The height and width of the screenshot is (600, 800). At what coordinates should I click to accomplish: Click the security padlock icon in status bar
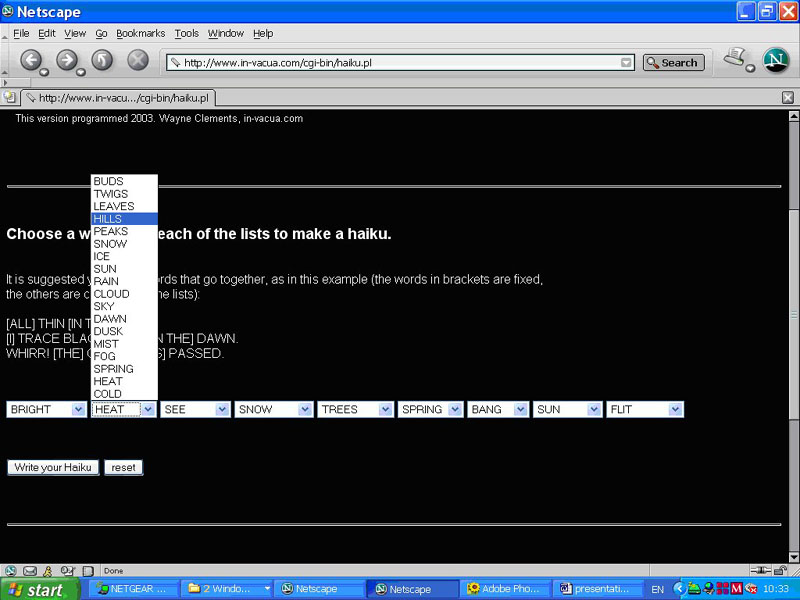tap(780, 570)
